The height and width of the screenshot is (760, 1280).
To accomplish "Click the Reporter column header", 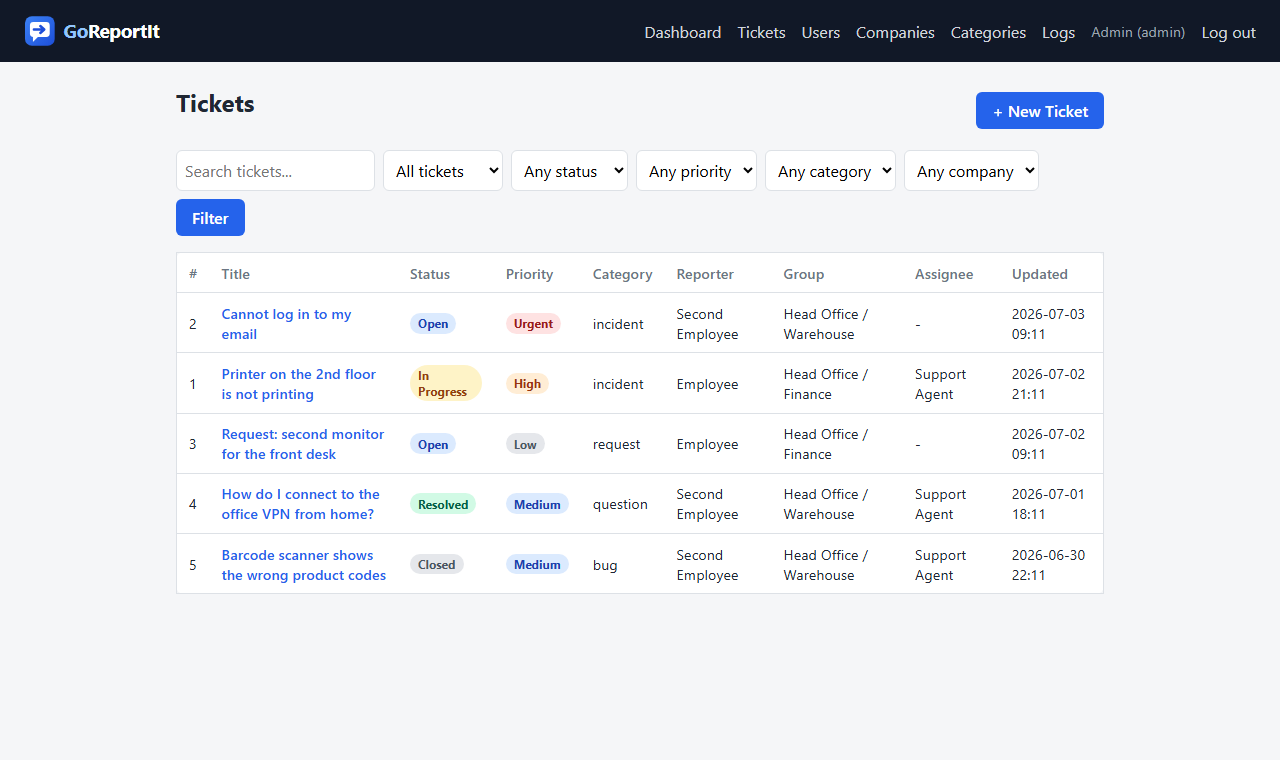I will click(x=705, y=274).
